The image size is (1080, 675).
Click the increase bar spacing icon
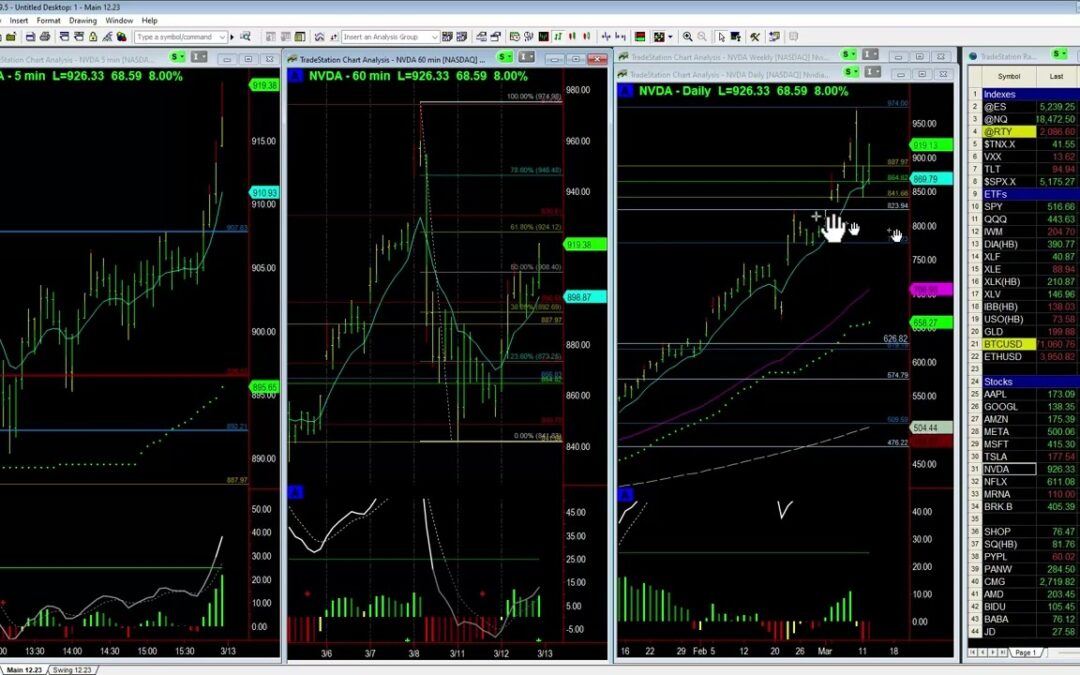[606, 37]
